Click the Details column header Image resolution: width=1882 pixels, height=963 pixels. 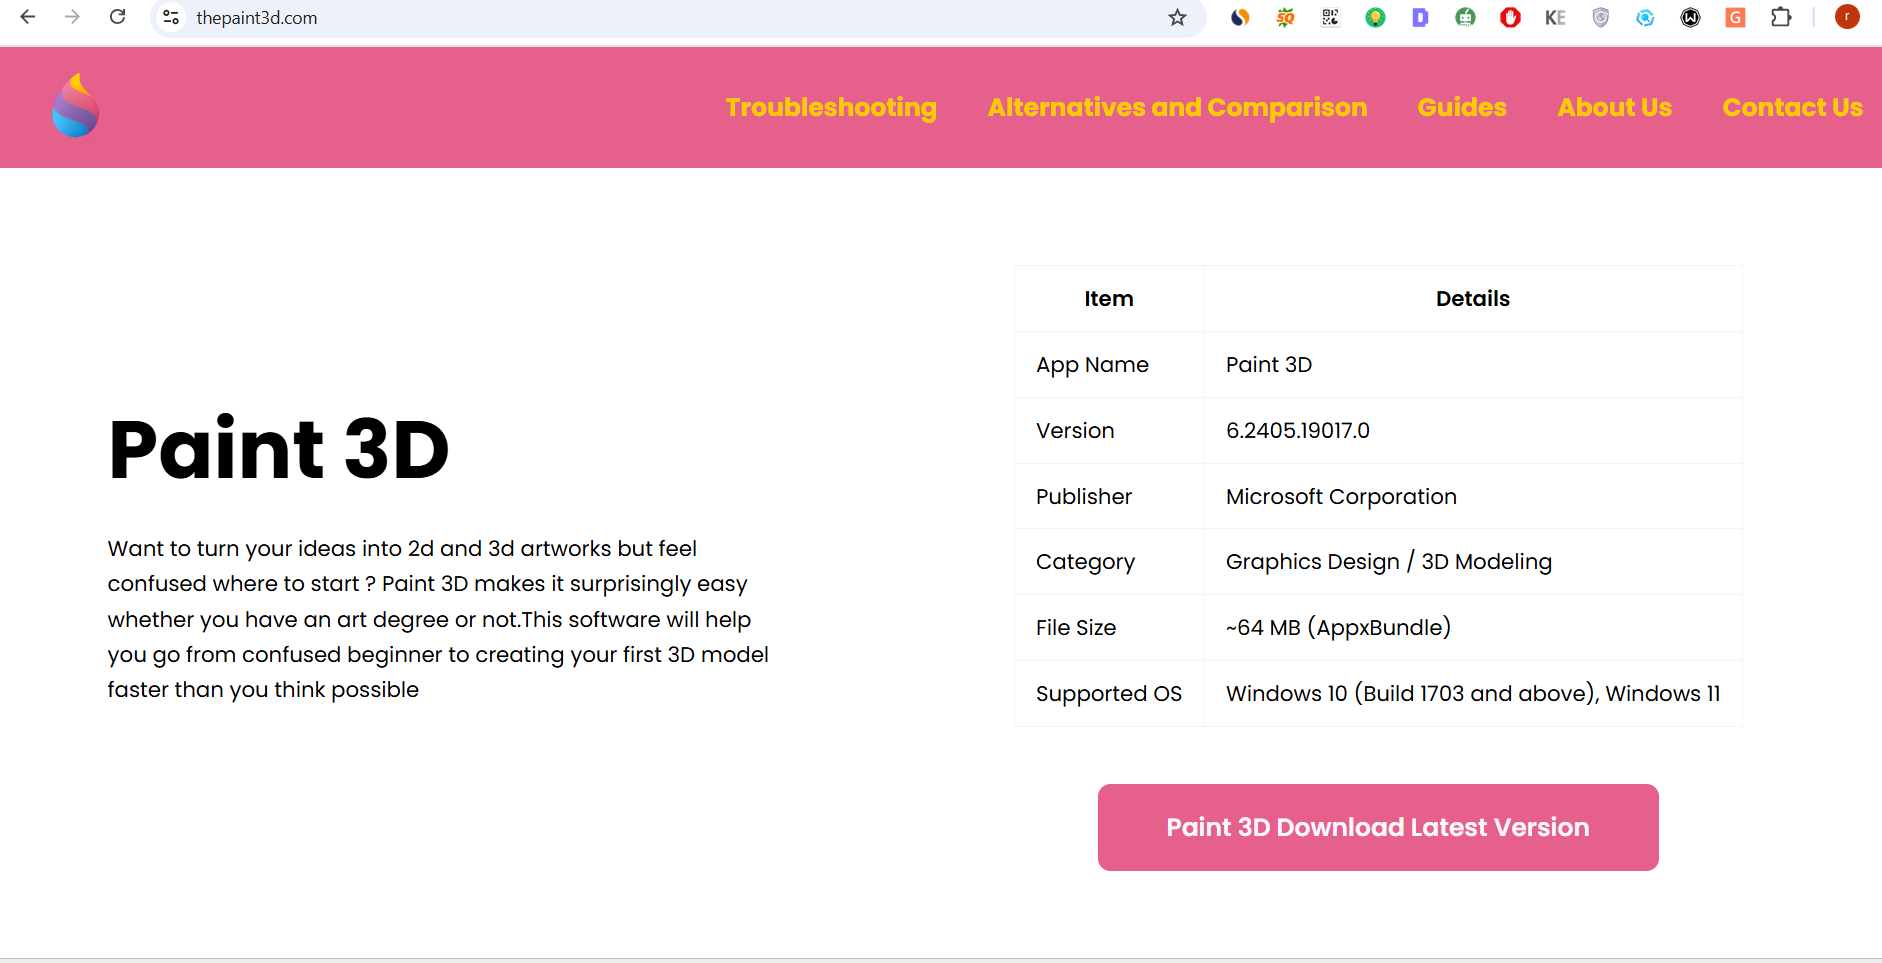point(1473,298)
